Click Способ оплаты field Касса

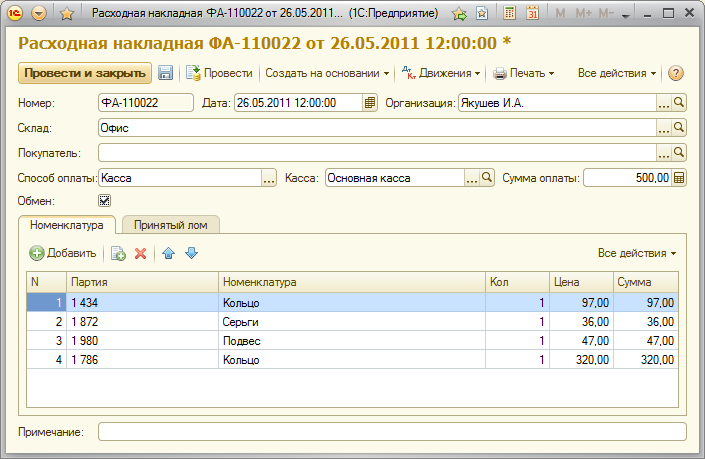click(x=180, y=178)
